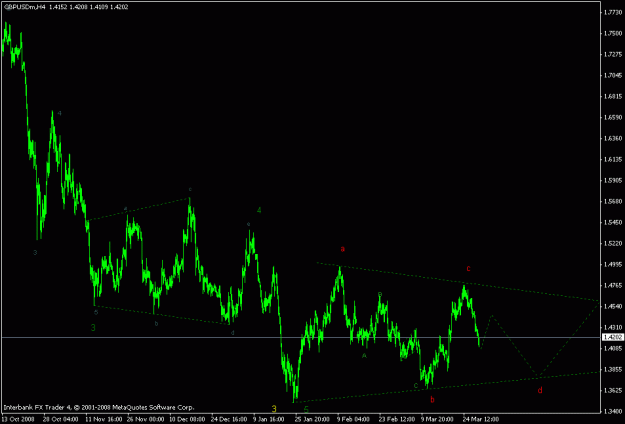Click the 1.7730 price axis label
This screenshot has width=625, height=424.
pos(612,12)
